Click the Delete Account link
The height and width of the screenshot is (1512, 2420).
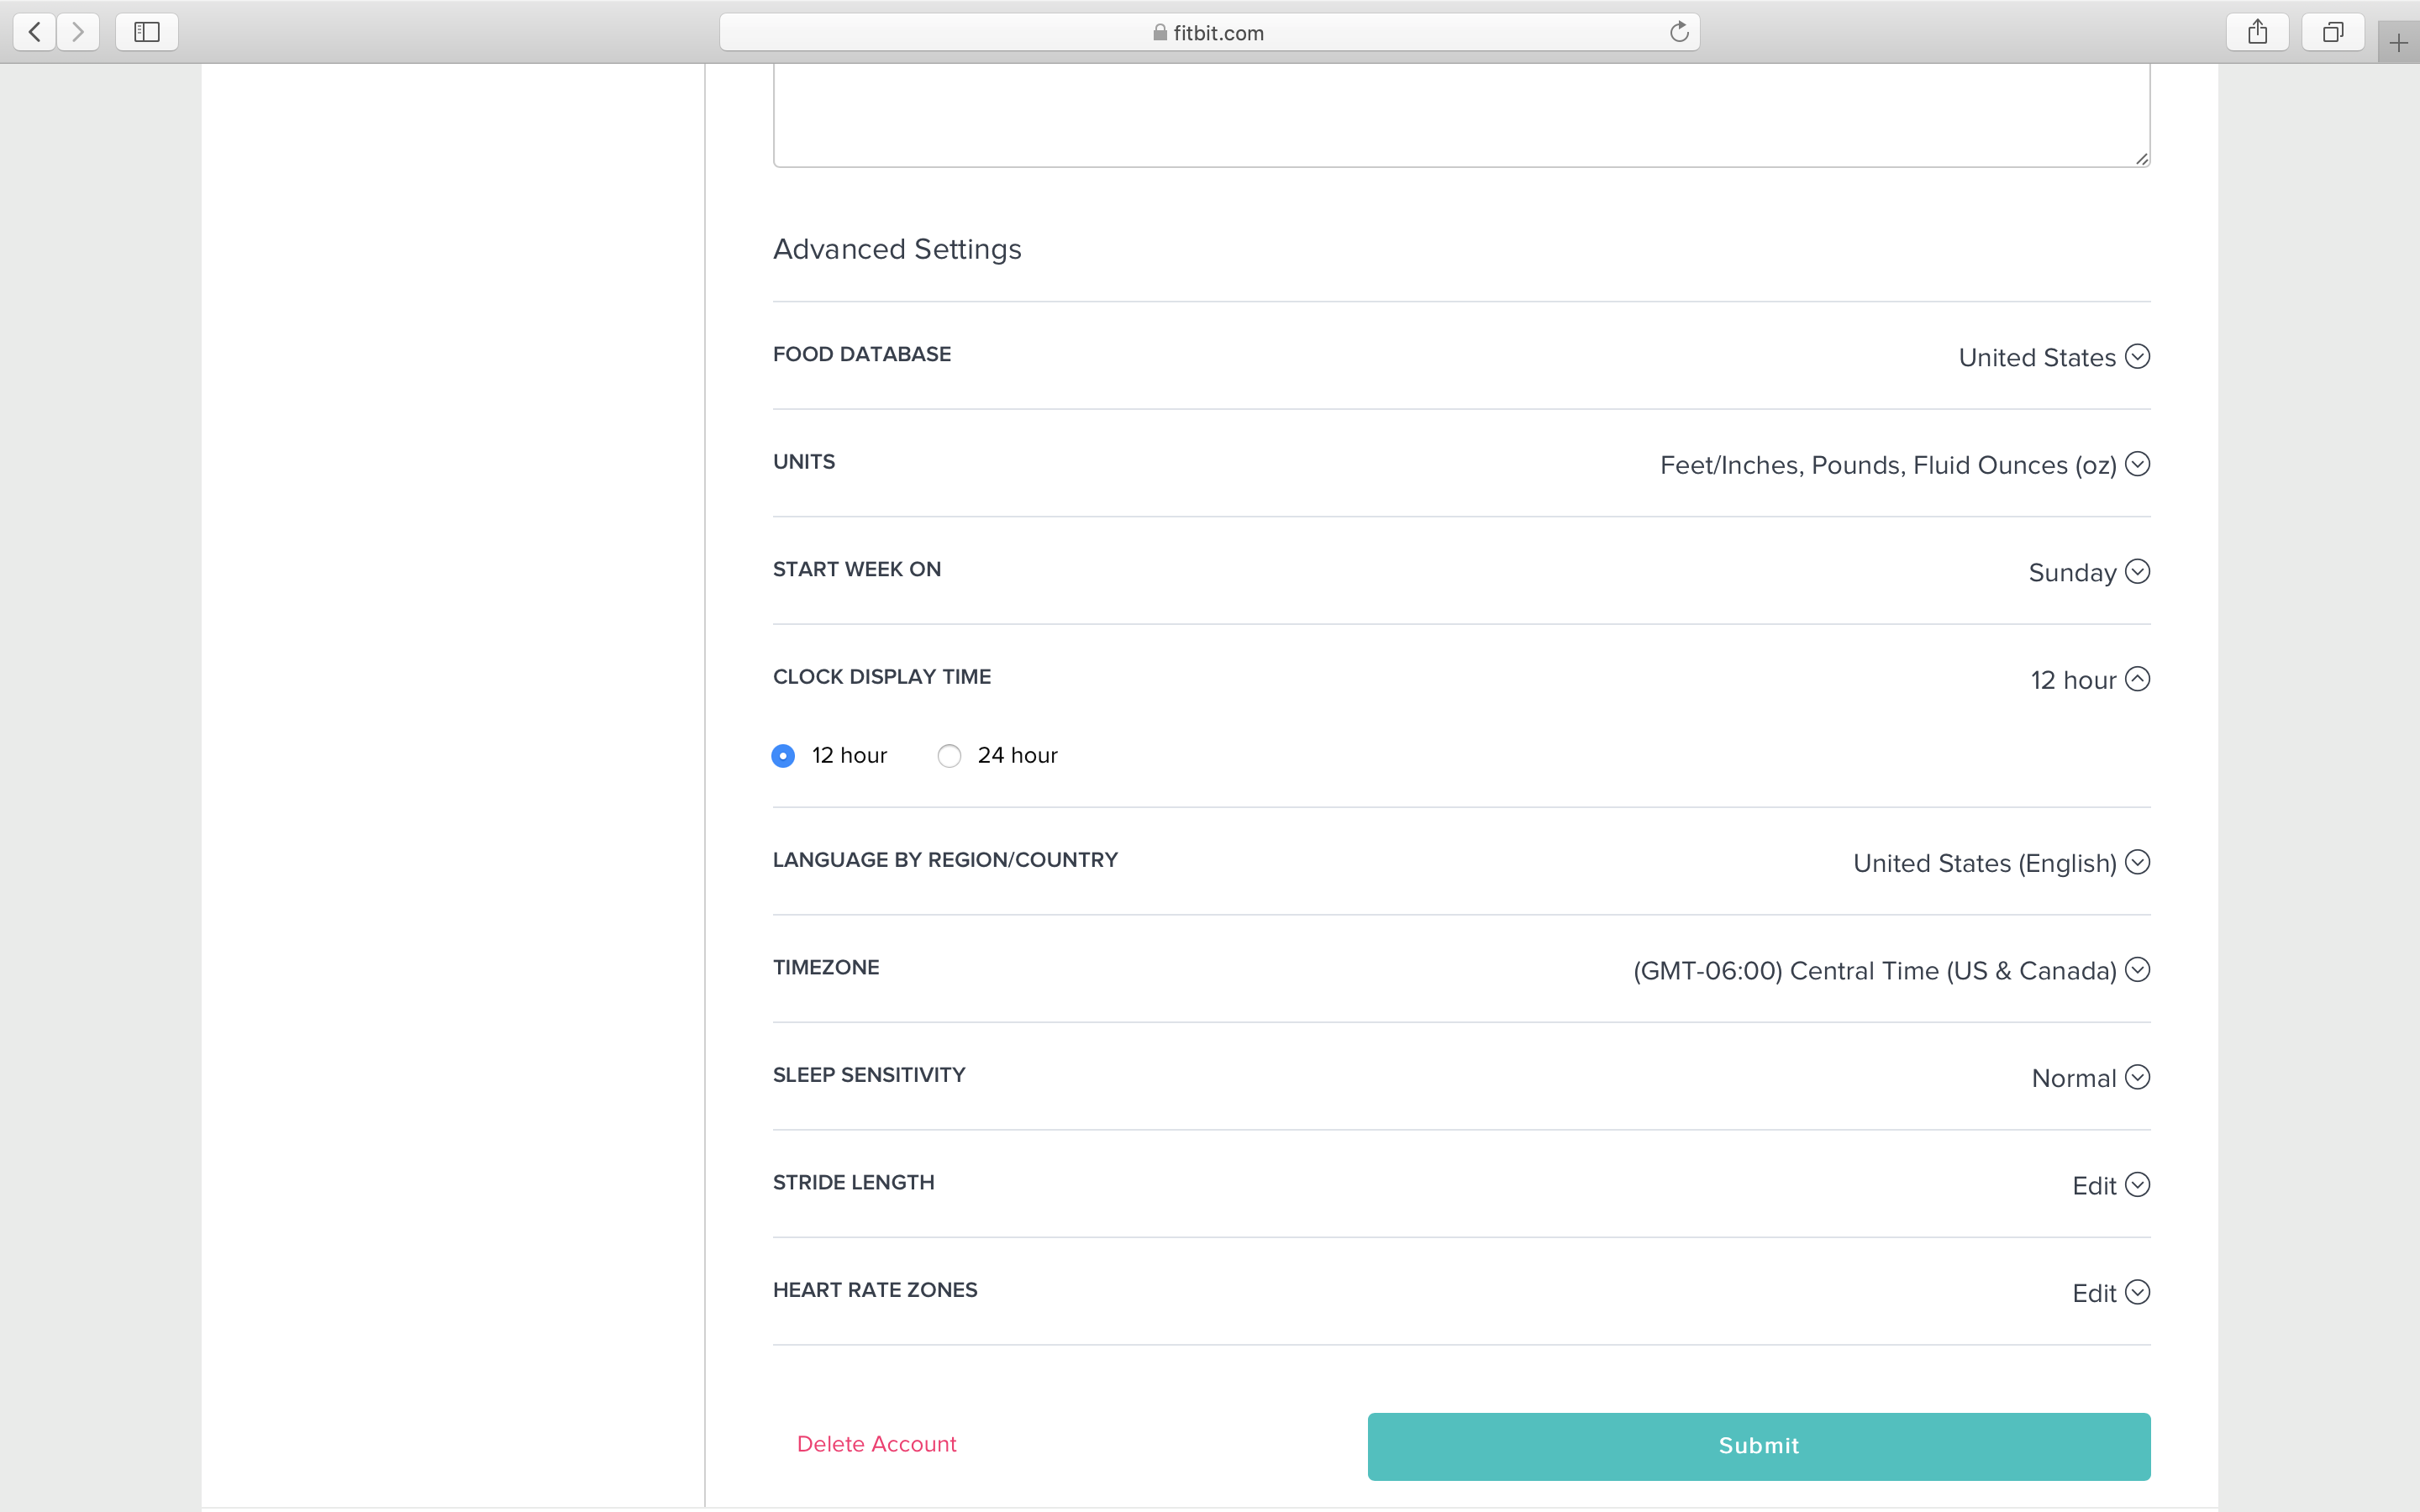pos(876,1442)
